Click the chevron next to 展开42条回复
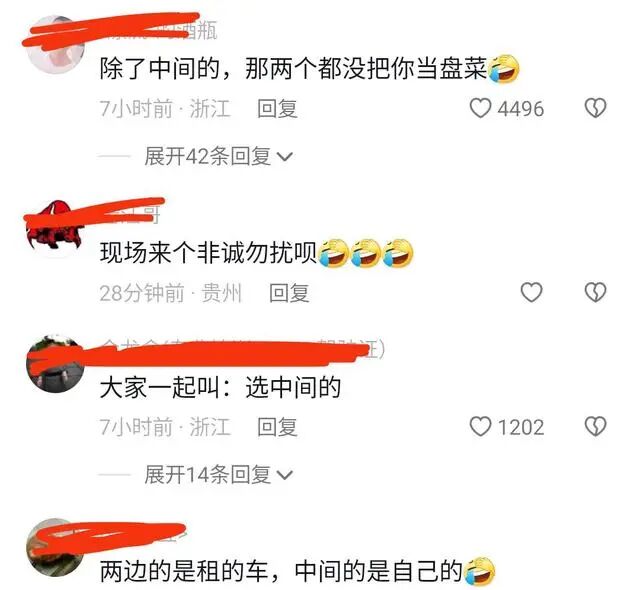The height and width of the screenshot is (590, 640). pyautogui.click(x=284, y=157)
